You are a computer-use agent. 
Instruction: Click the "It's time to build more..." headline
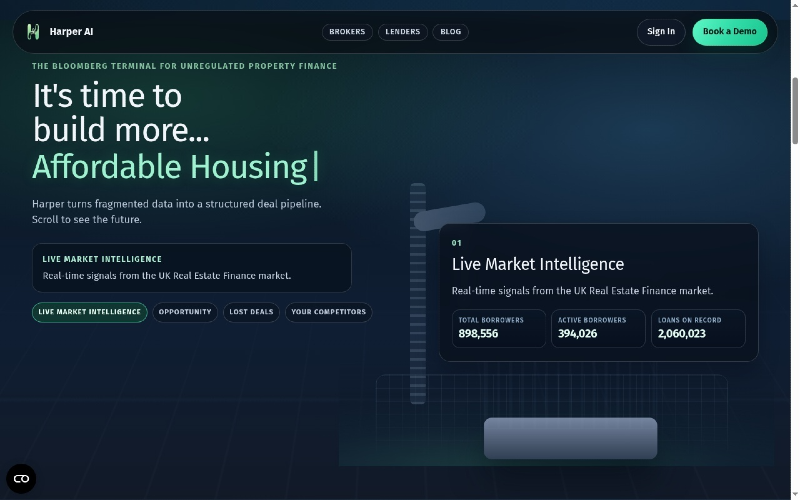(x=121, y=113)
